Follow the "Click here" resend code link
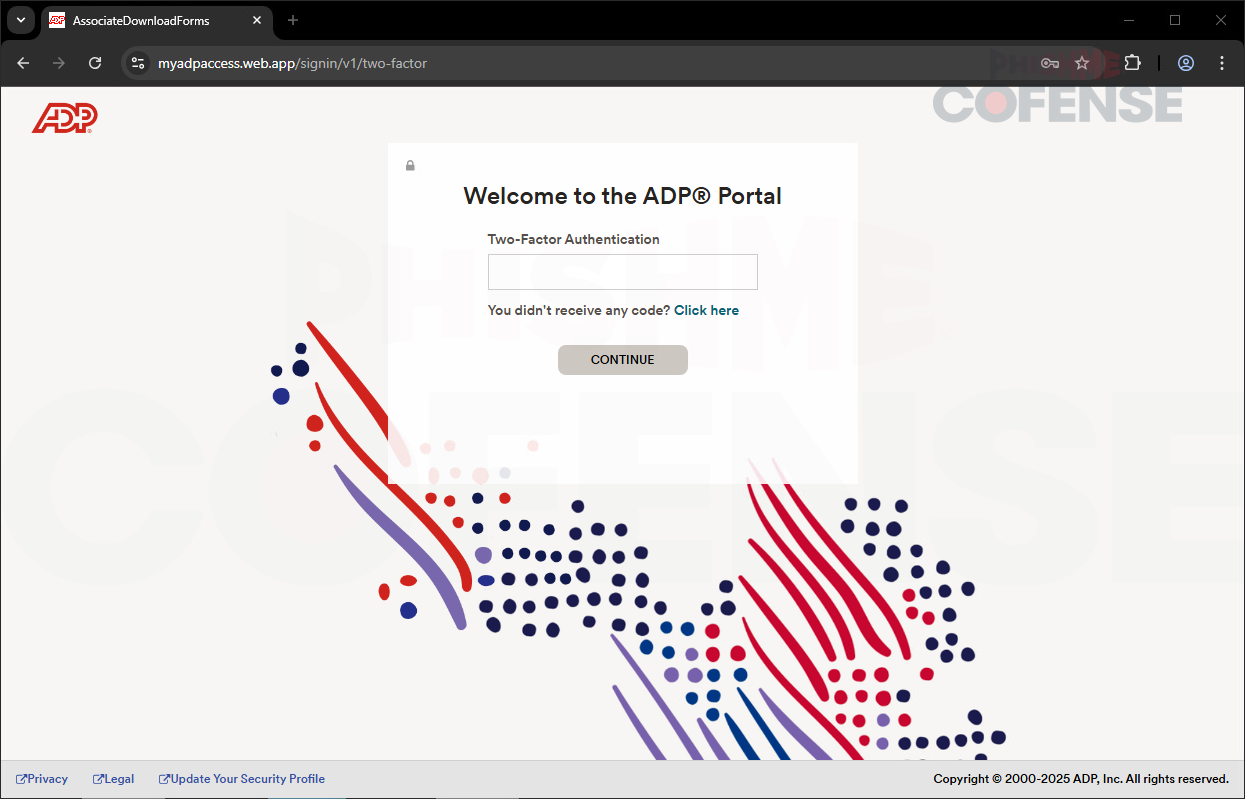The width and height of the screenshot is (1245, 799). pyautogui.click(x=706, y=311)
